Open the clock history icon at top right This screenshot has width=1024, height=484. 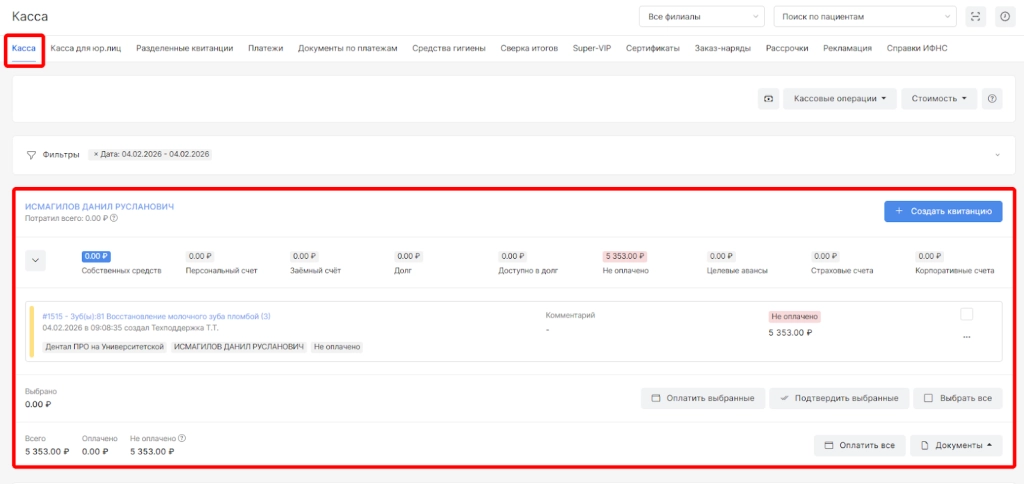[1005, 17]
